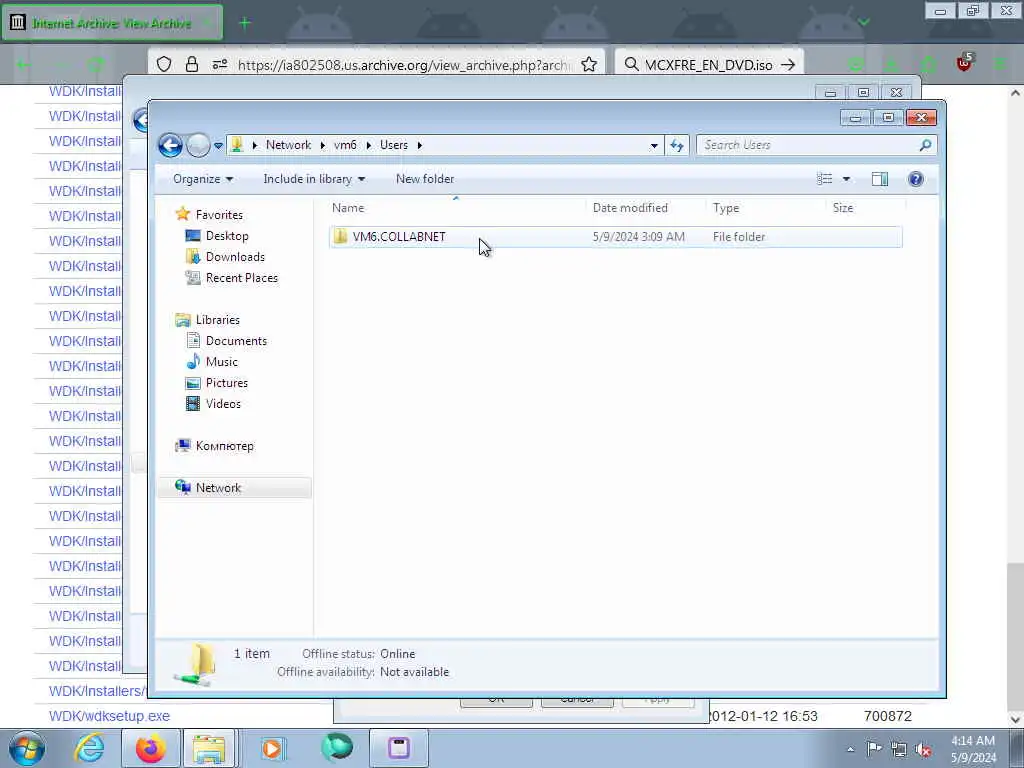Open the recent locations dropdown beside Forward
Image resolution: width=1024 pixels, height=768 pixels.
coord(218,146)
